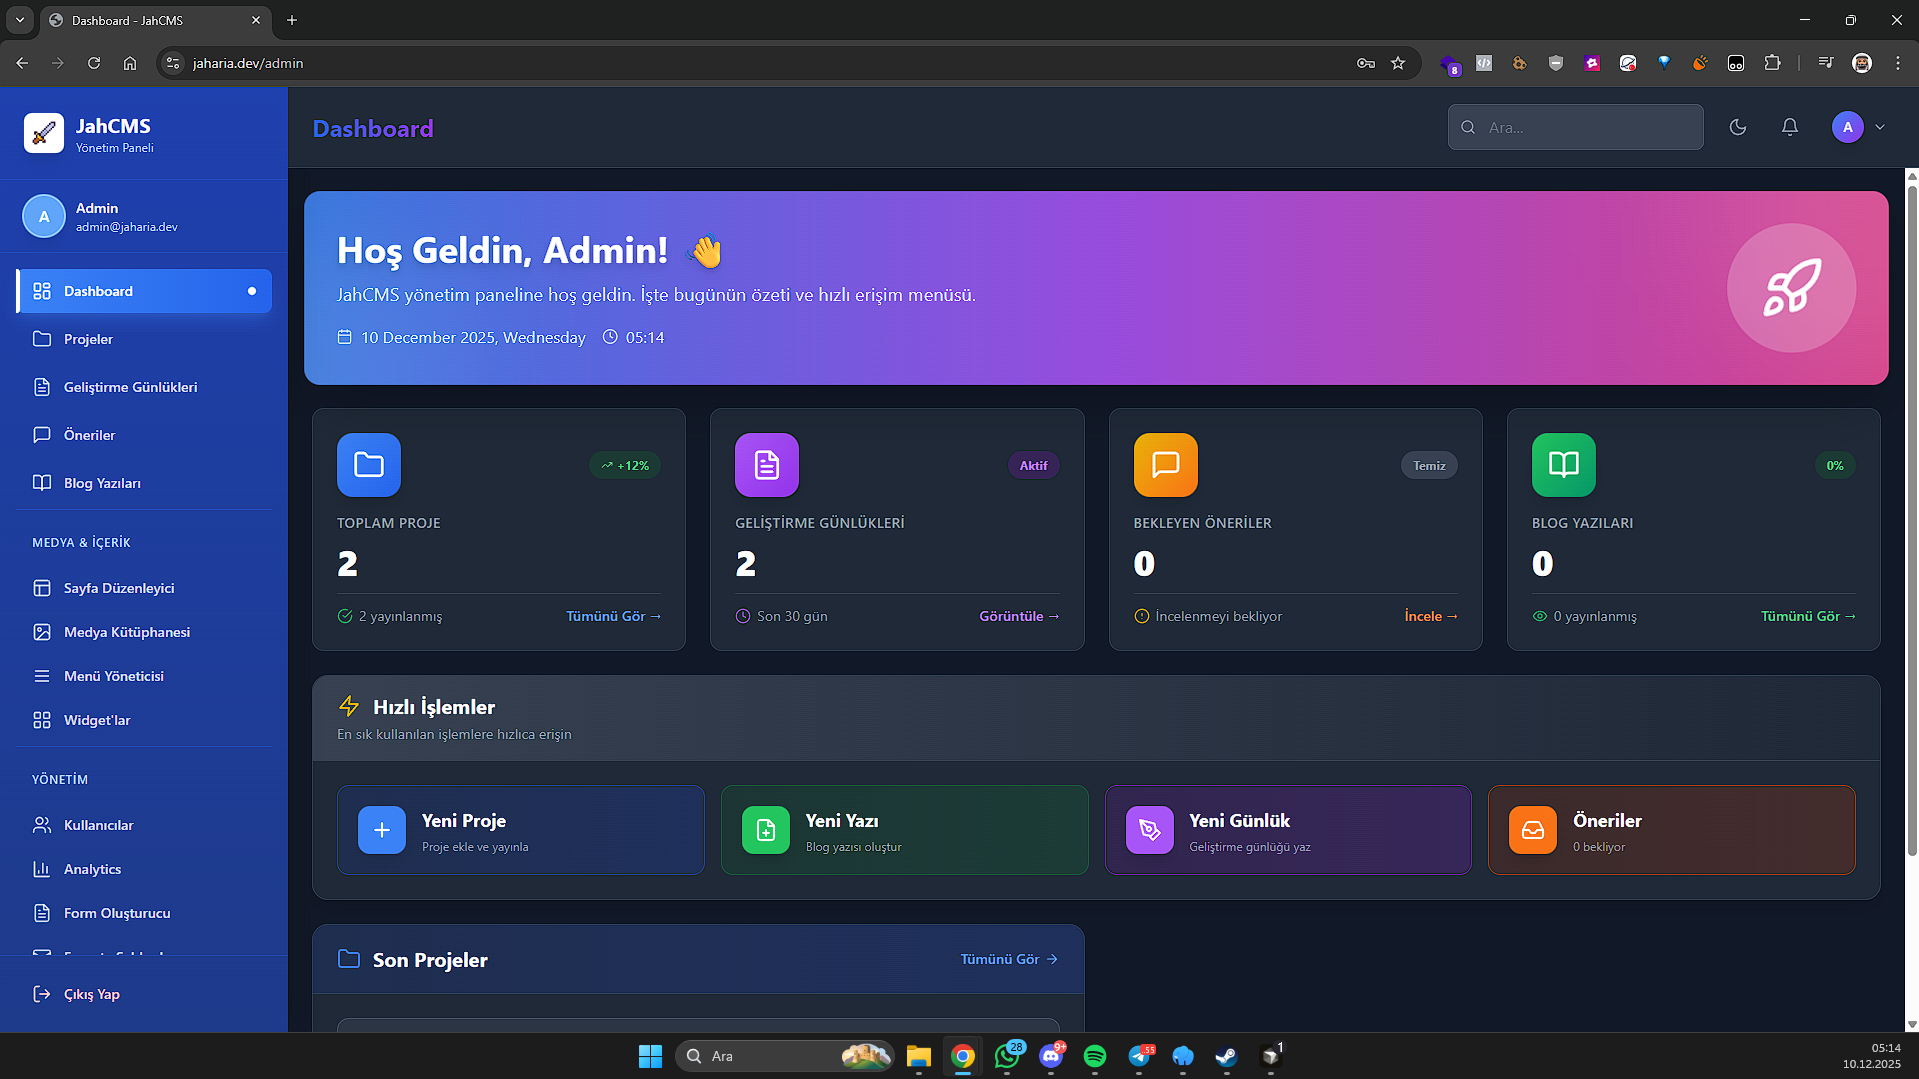This screenshot has width=1919, height=1079.
Task: Open notifications via the bell icon
Action: [x=1789, y=127]
